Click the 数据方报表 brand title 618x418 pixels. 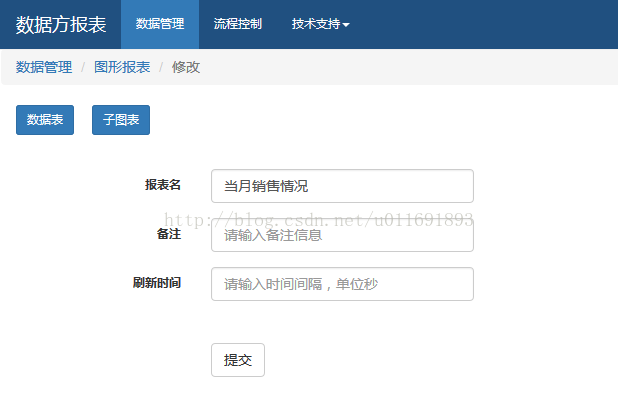pos(61,24)
